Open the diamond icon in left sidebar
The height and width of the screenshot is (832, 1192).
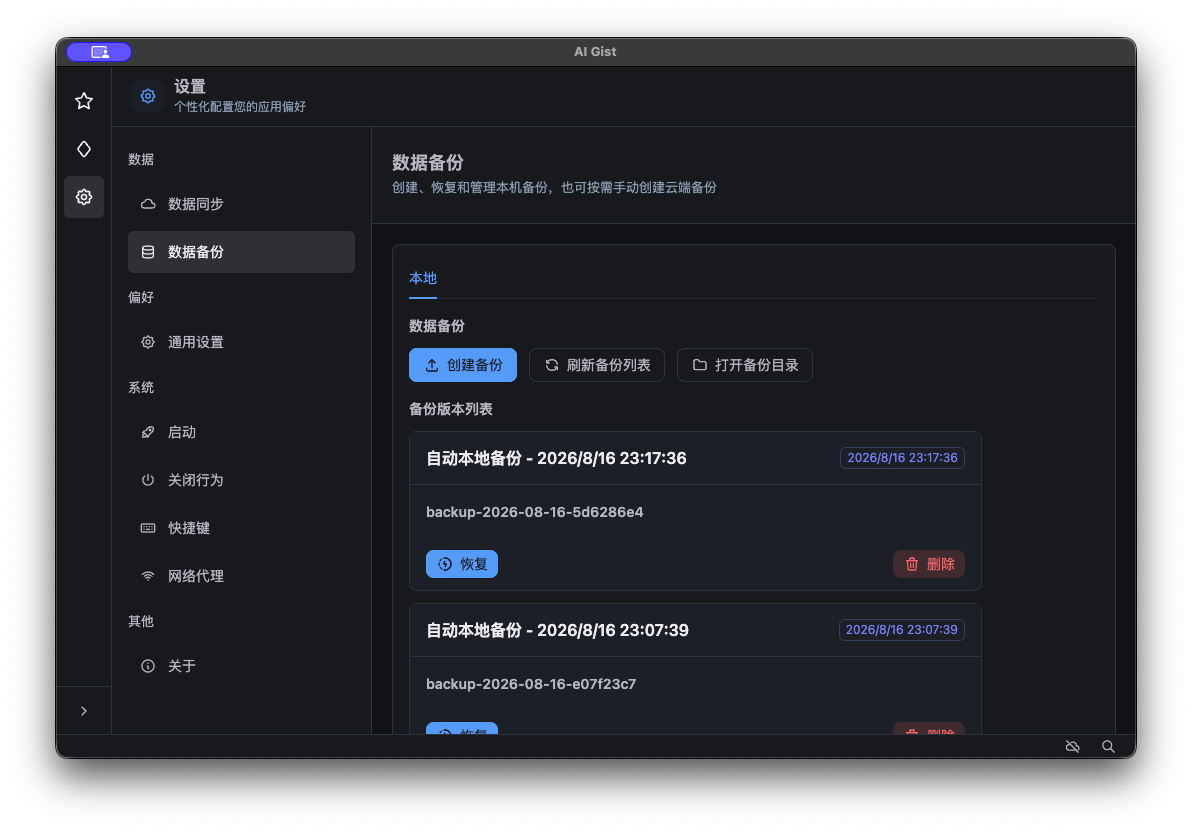coord(84,149)
